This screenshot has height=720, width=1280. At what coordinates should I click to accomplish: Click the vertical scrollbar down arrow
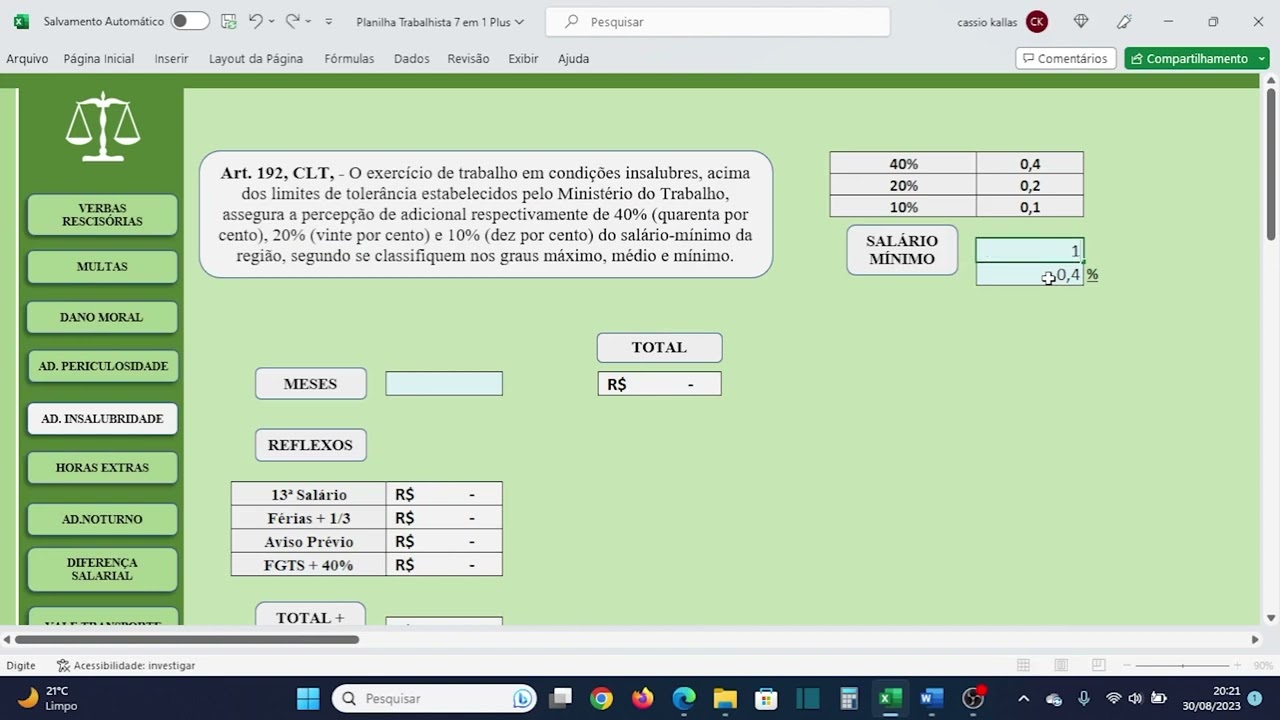click(x=1271, y=618)
